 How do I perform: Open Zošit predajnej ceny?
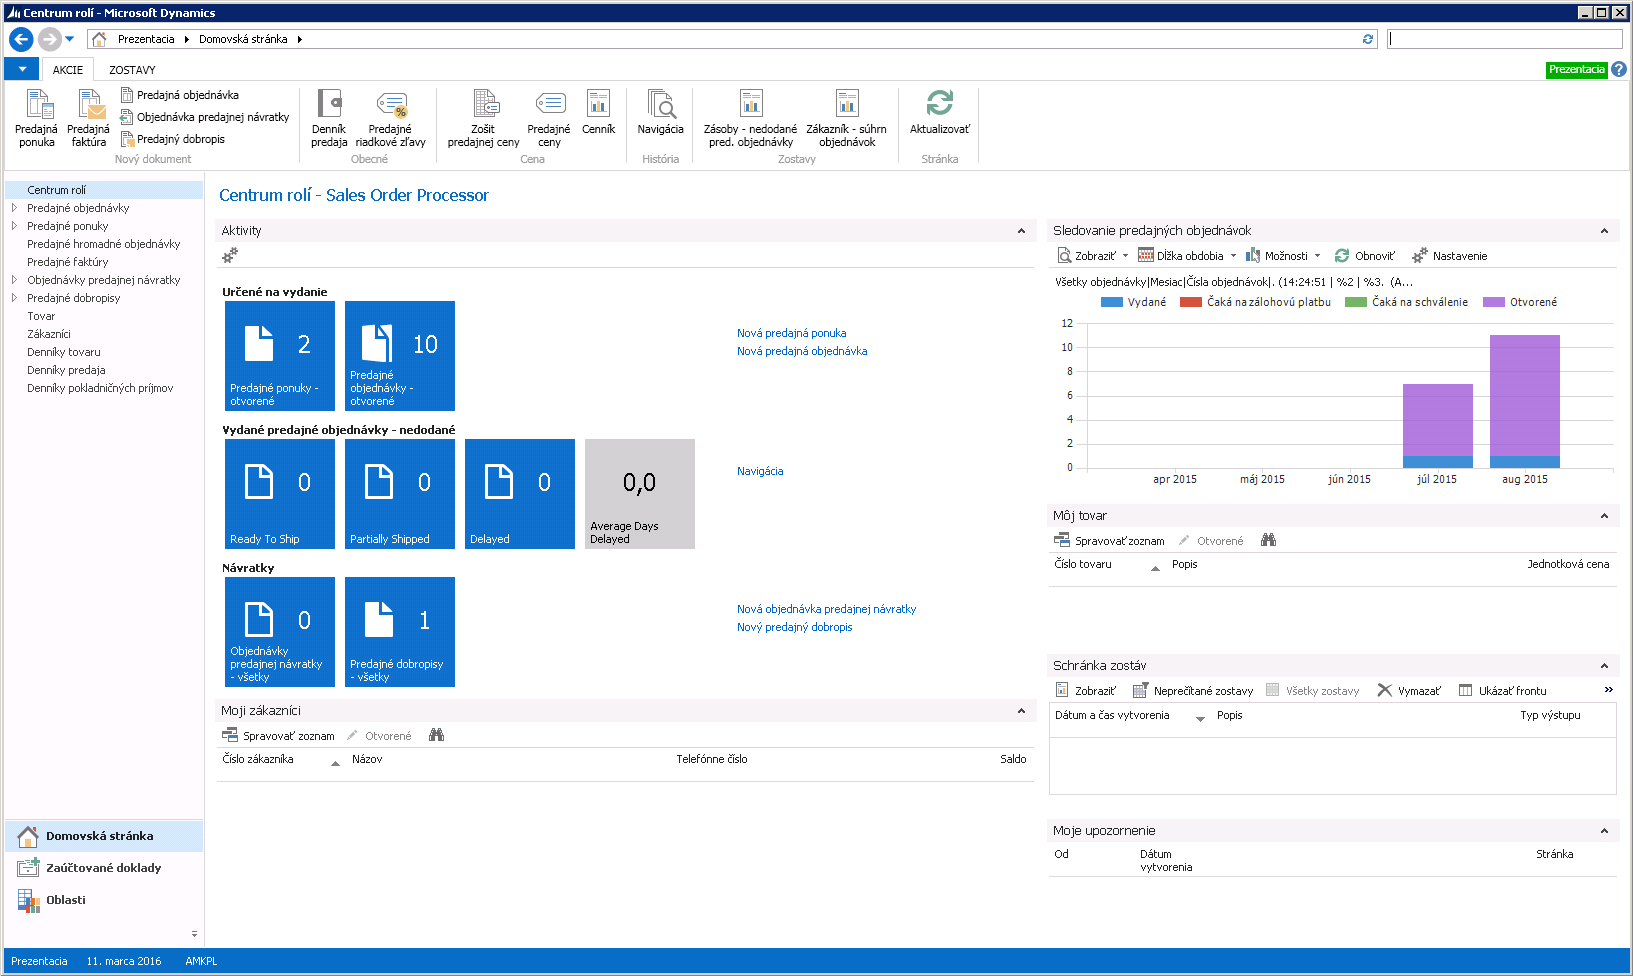483,118
